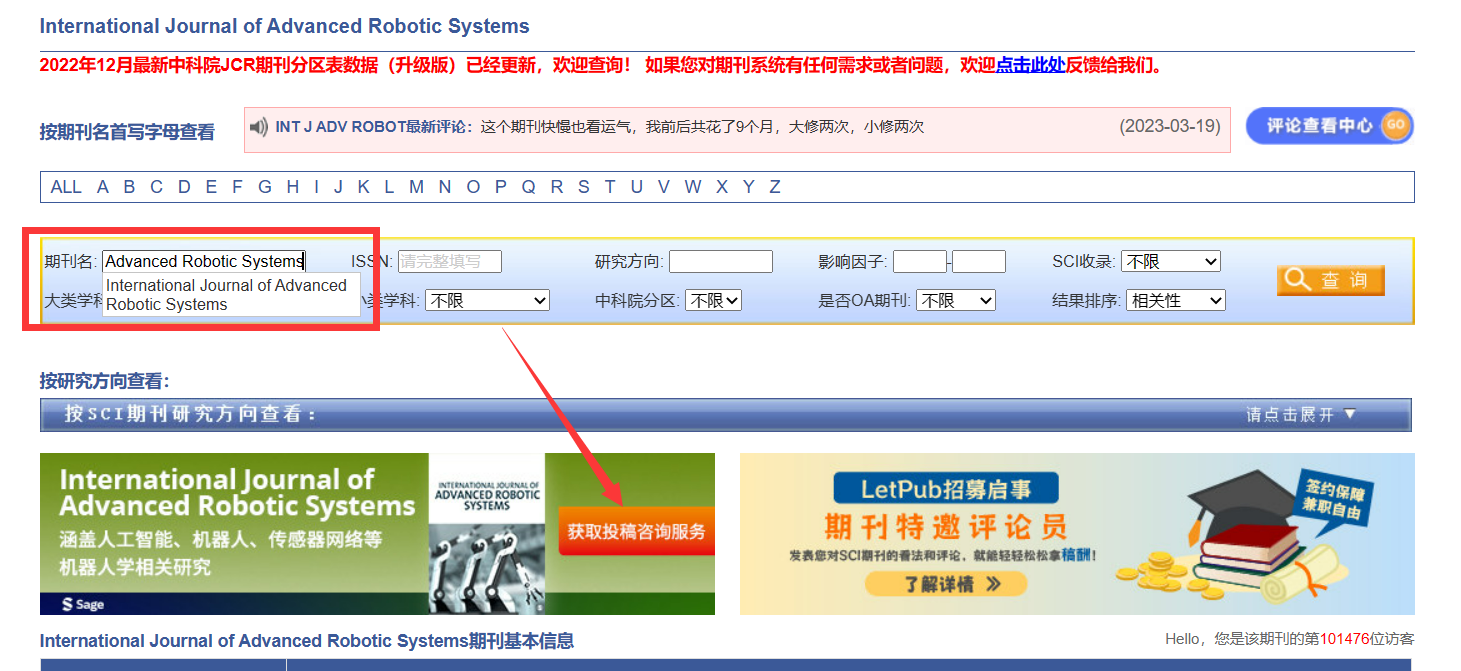The image size is (1461, 671).
Task: Click the first 影响因子 range input box
Action: 919,260
